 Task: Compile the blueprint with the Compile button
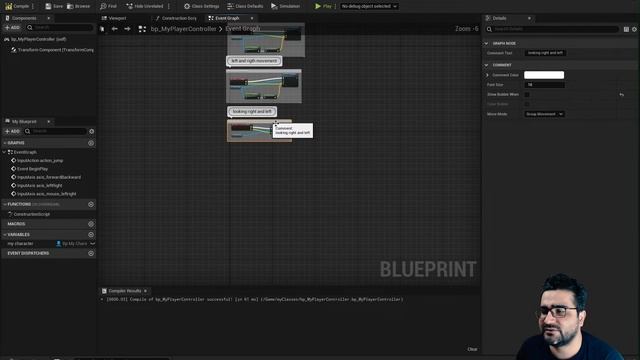(17, 6)
